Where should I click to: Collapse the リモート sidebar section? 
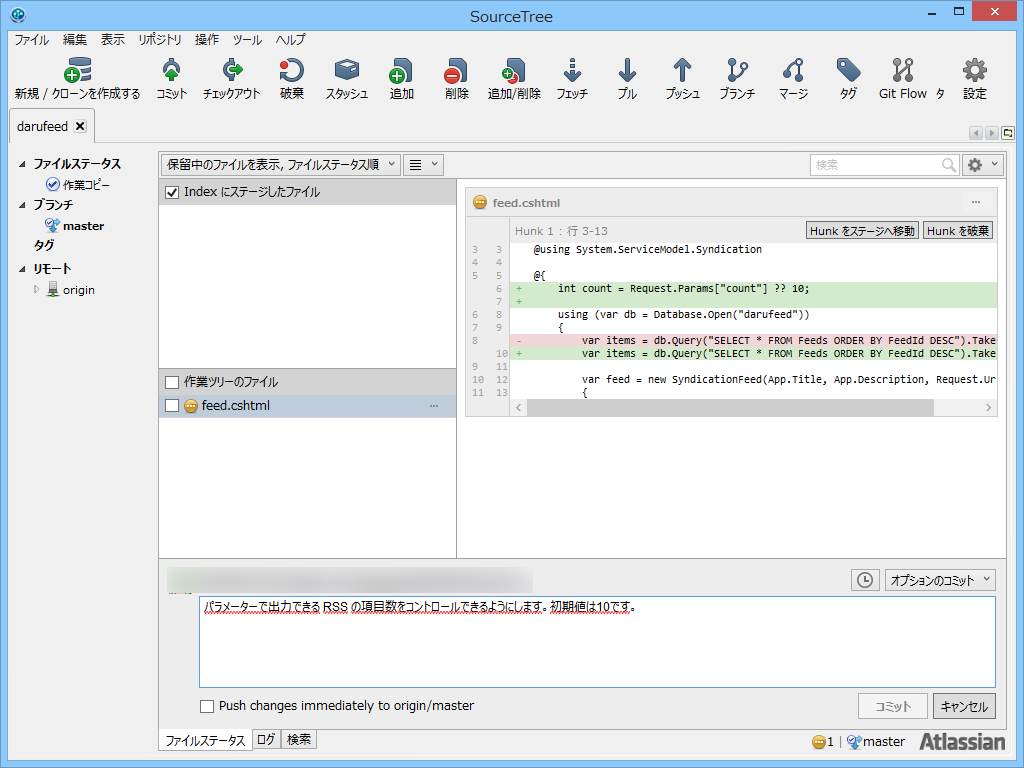[x=22, y=268]
